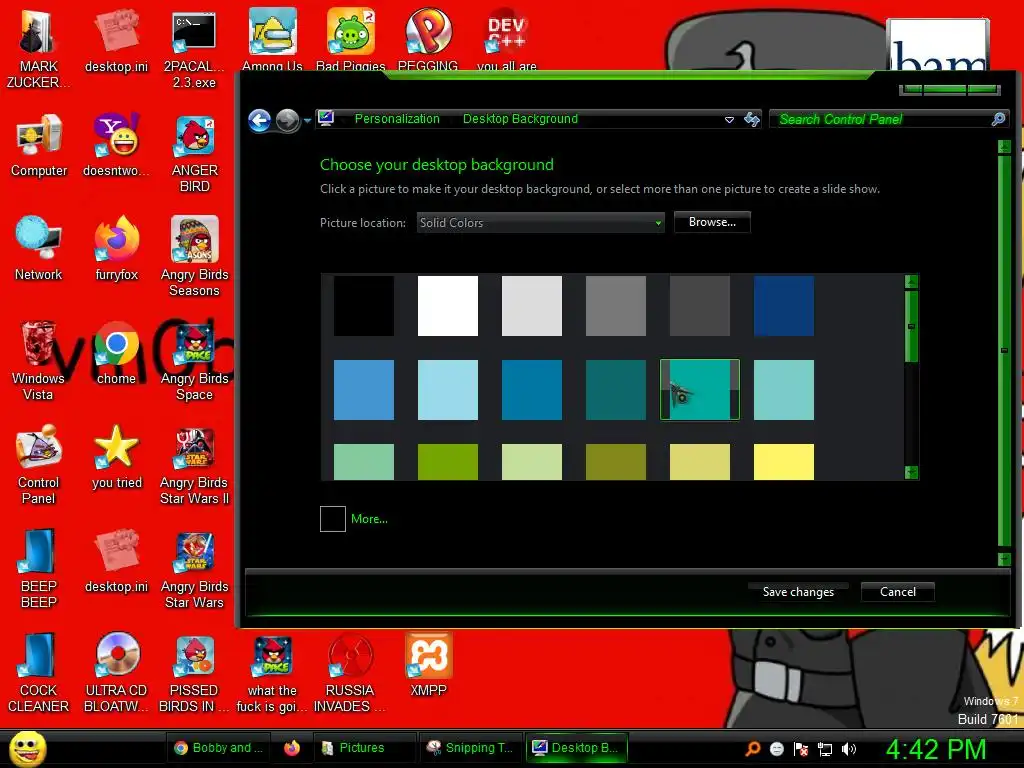Click the 4:42 PM clock
Image resolution: width=1024 pixels, height=768 pixels.
[x=936, y=749]
